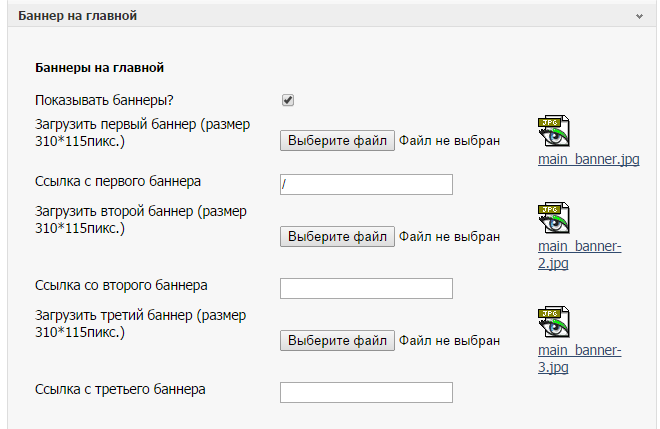Toggle the 'Показывать баннеры?' checkbox
The image size is (660, 429).
[288, 100]
